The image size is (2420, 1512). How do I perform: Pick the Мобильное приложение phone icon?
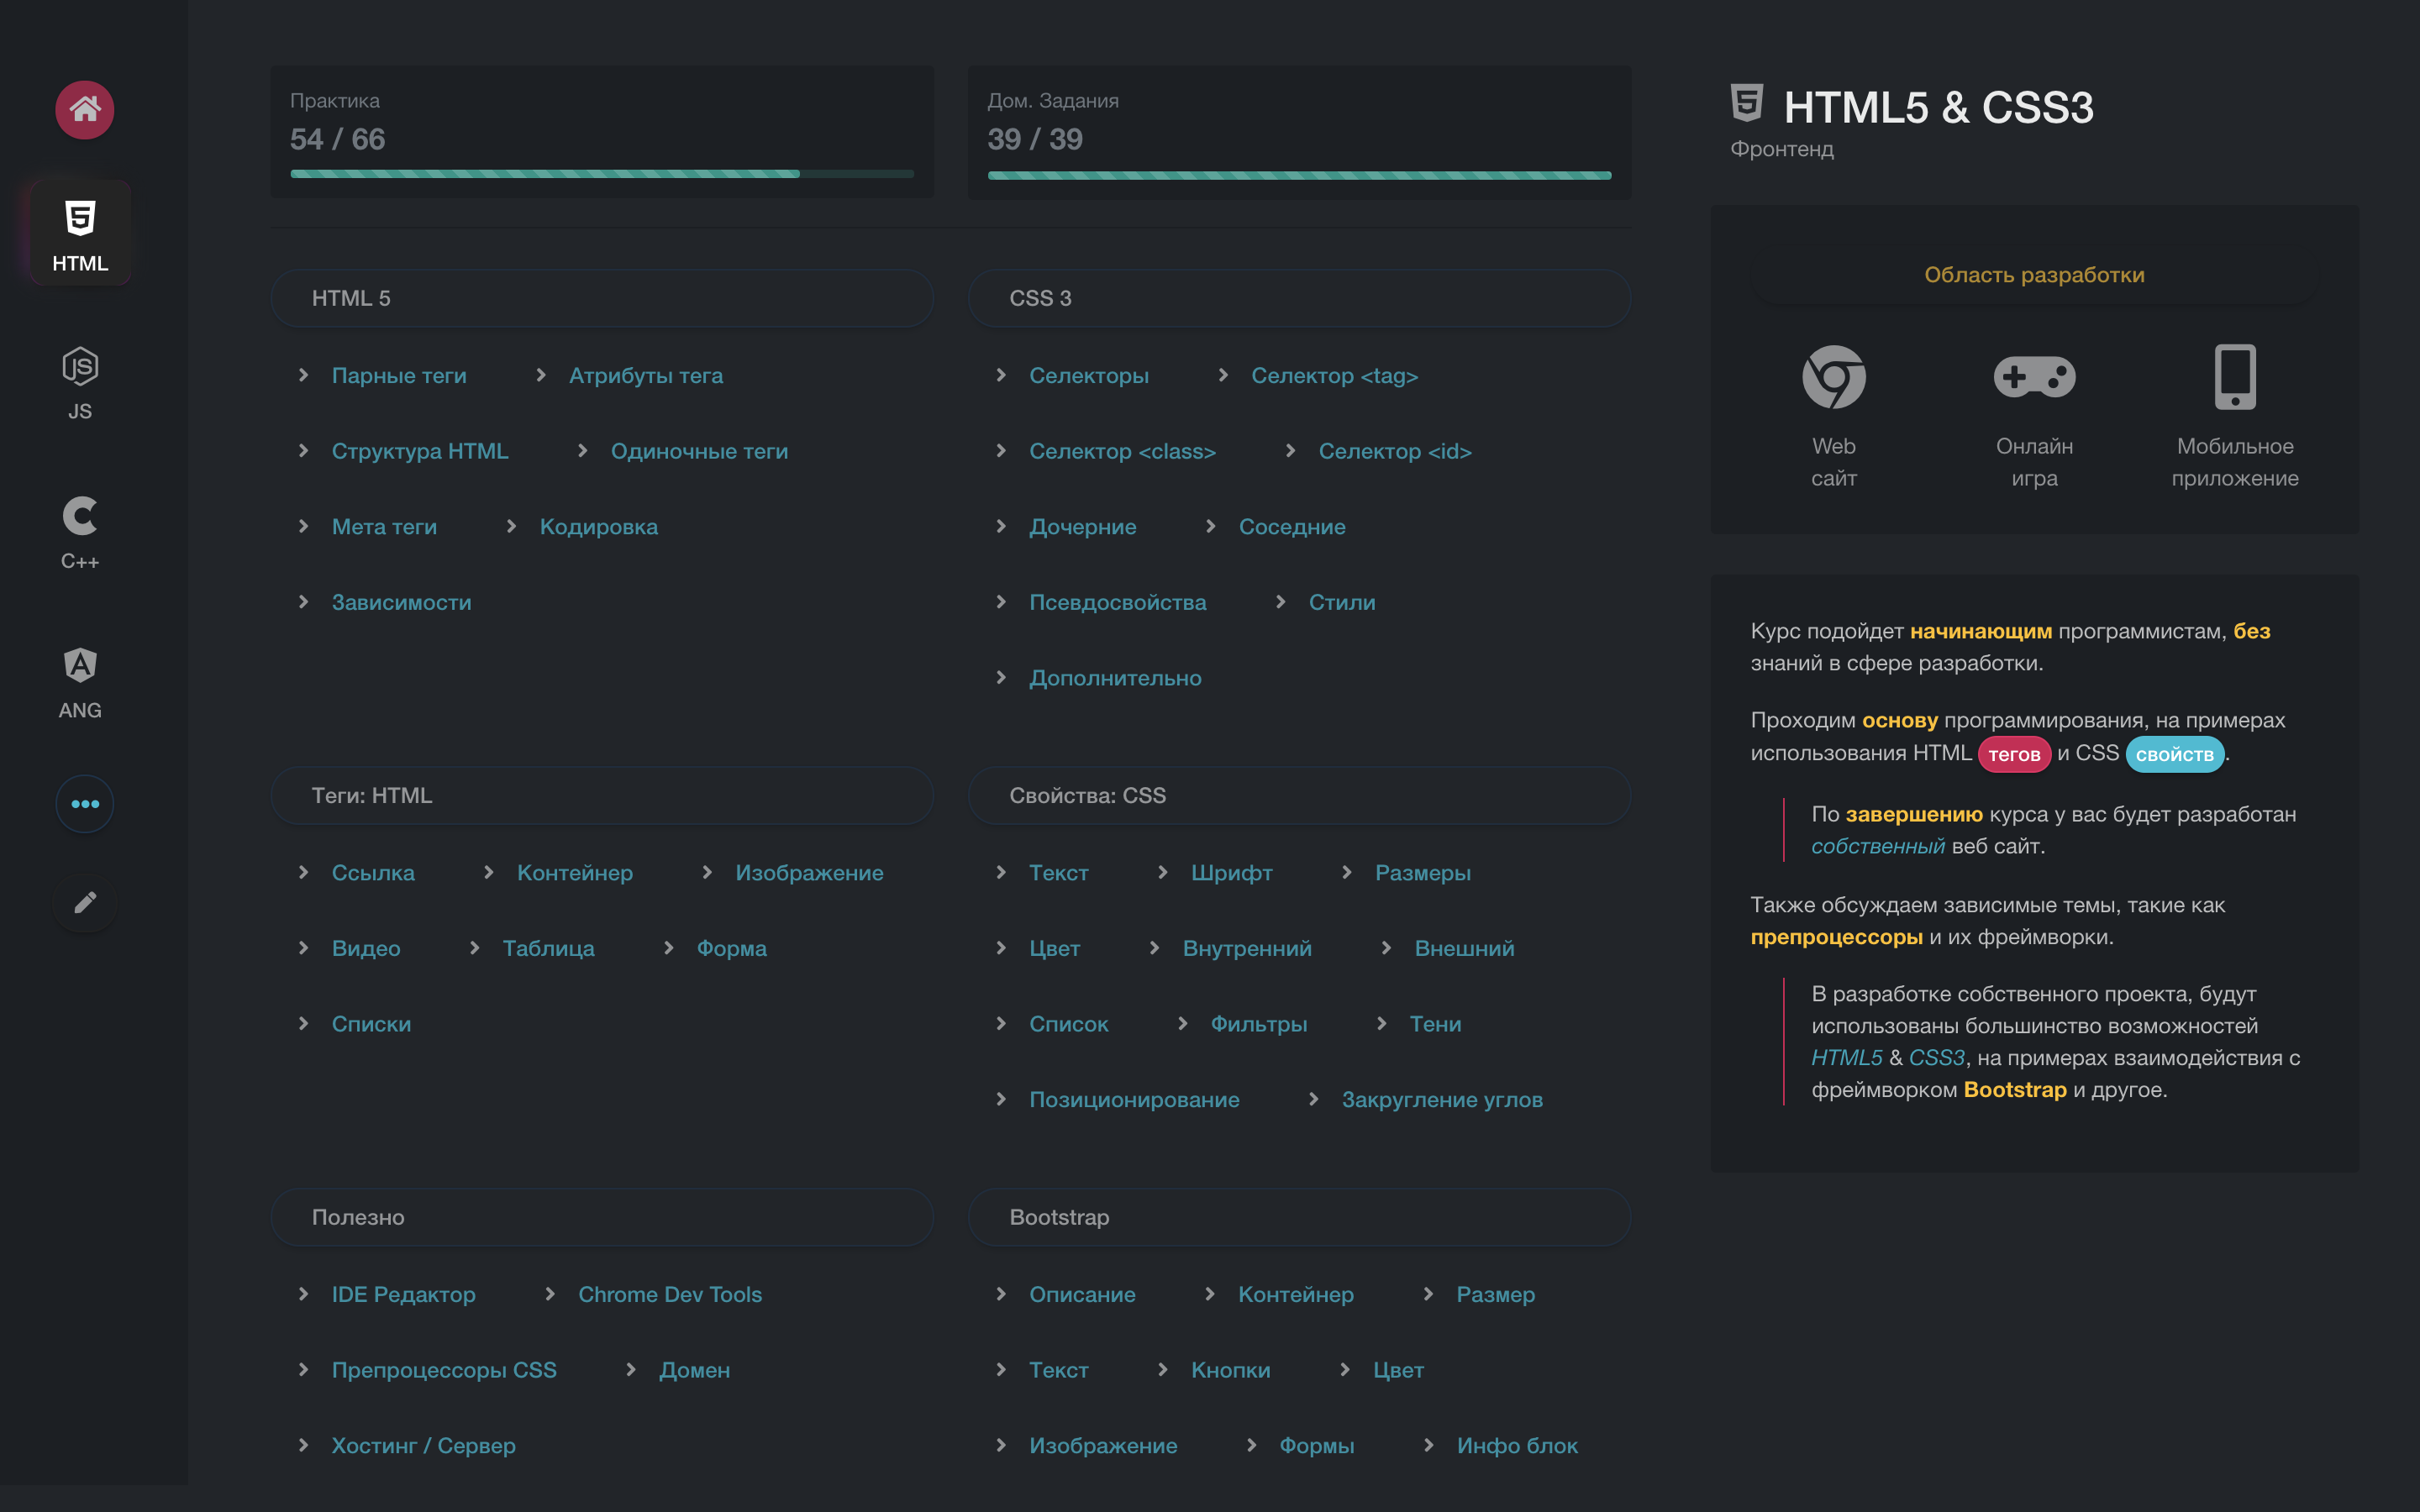(x=2234, y=378)
